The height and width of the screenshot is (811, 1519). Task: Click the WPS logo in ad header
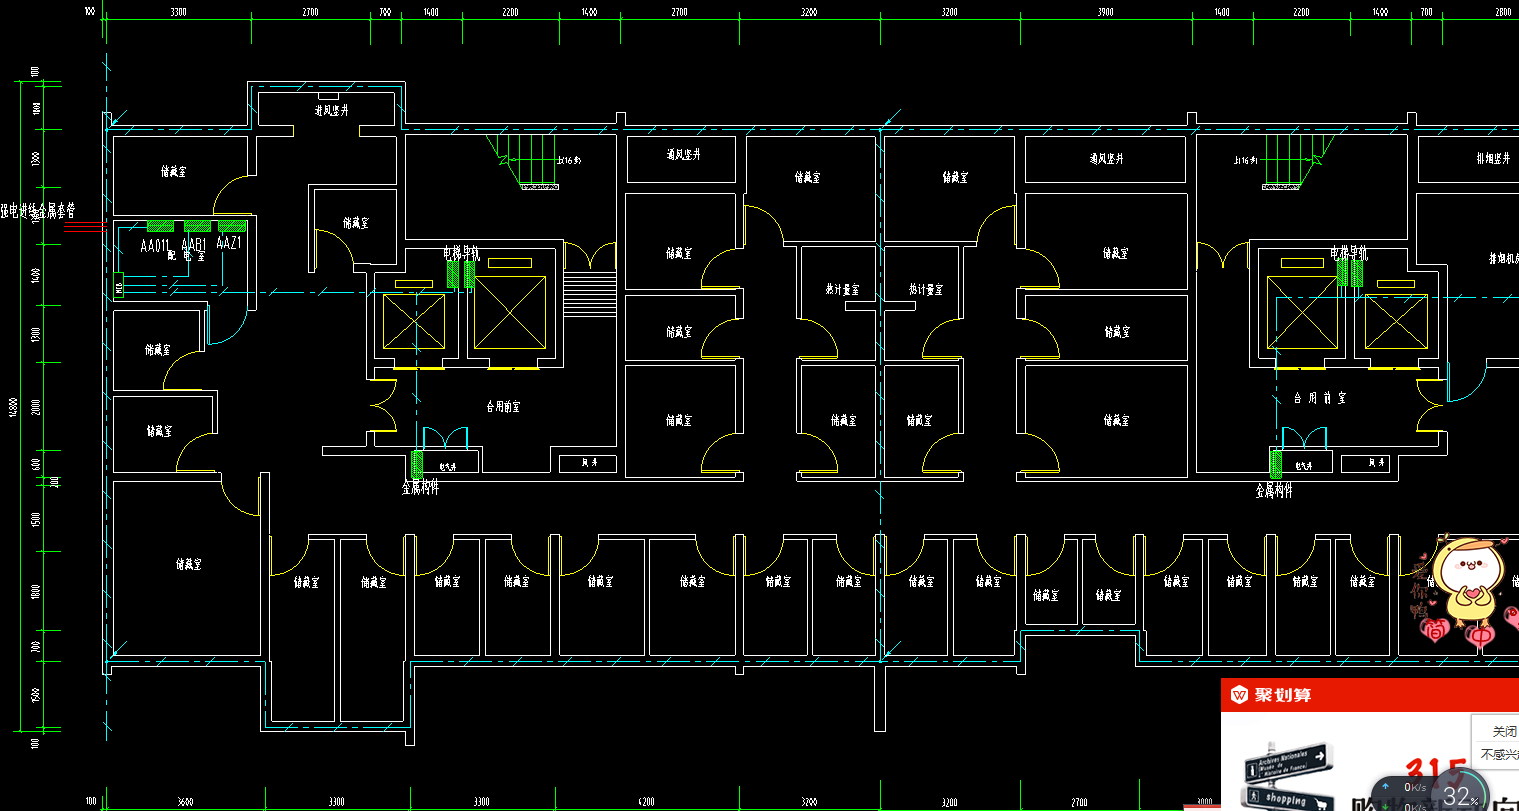1239,694
